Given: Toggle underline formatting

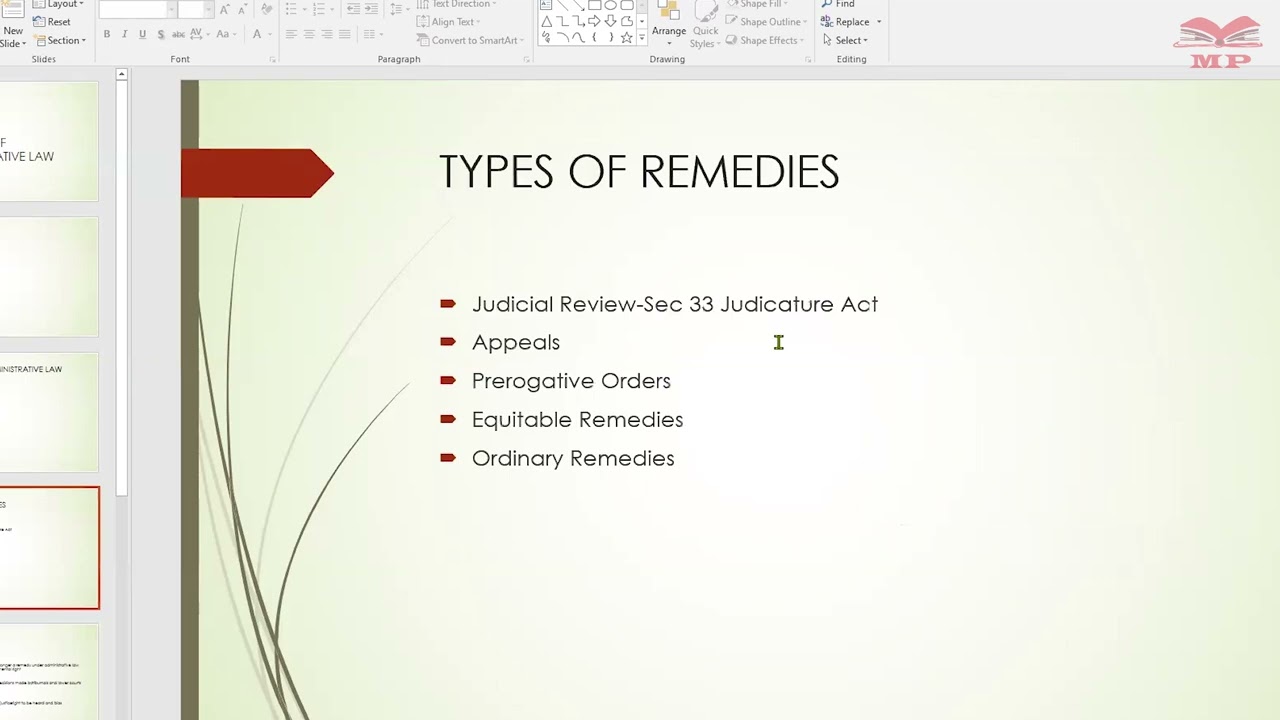Looking at the screenshot, I should point(142,34).
